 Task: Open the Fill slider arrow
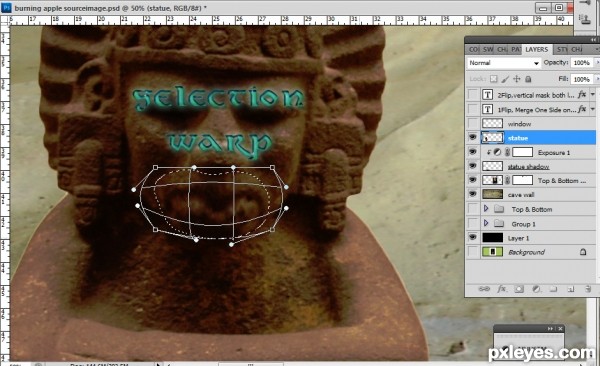pos(597,79)
